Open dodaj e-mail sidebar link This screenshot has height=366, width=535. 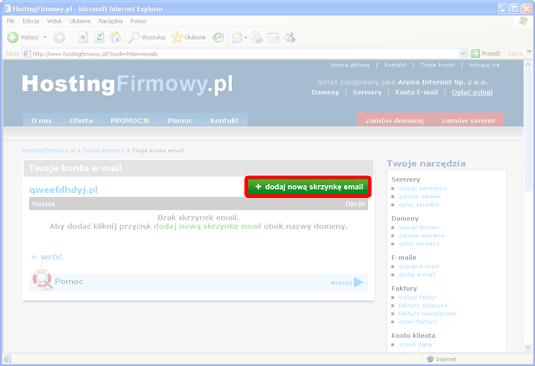(x=417, y=275)
